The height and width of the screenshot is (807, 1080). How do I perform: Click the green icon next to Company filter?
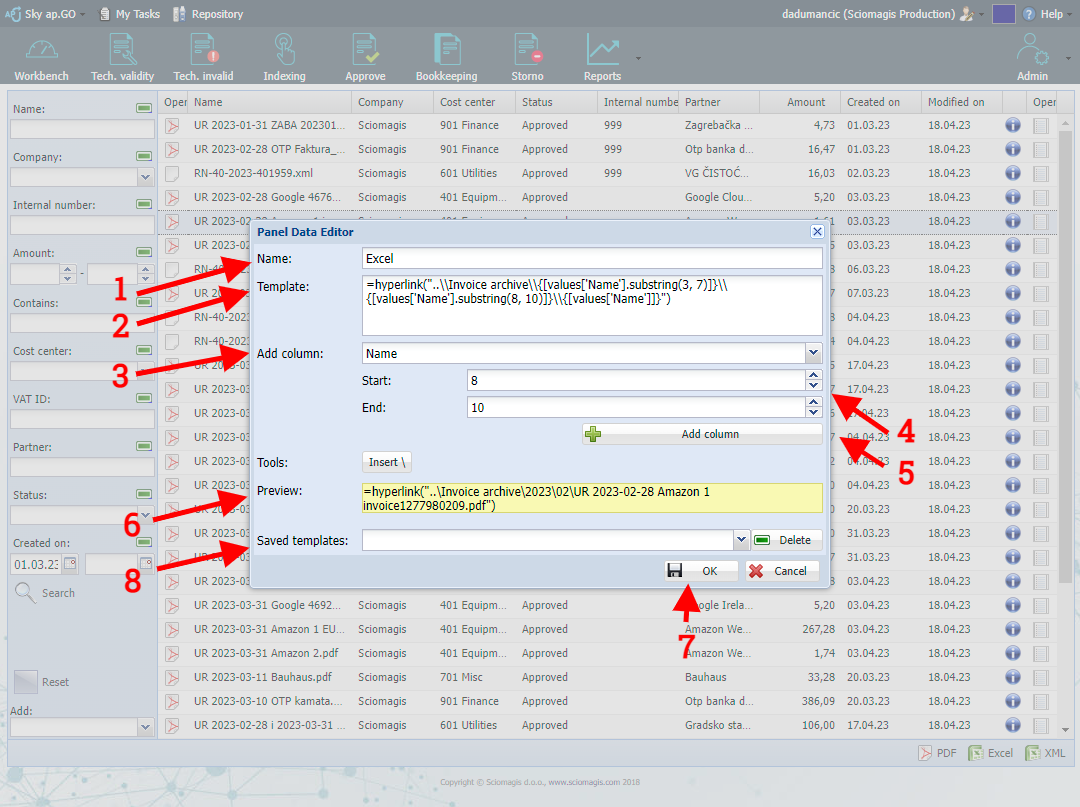(144, 156)
